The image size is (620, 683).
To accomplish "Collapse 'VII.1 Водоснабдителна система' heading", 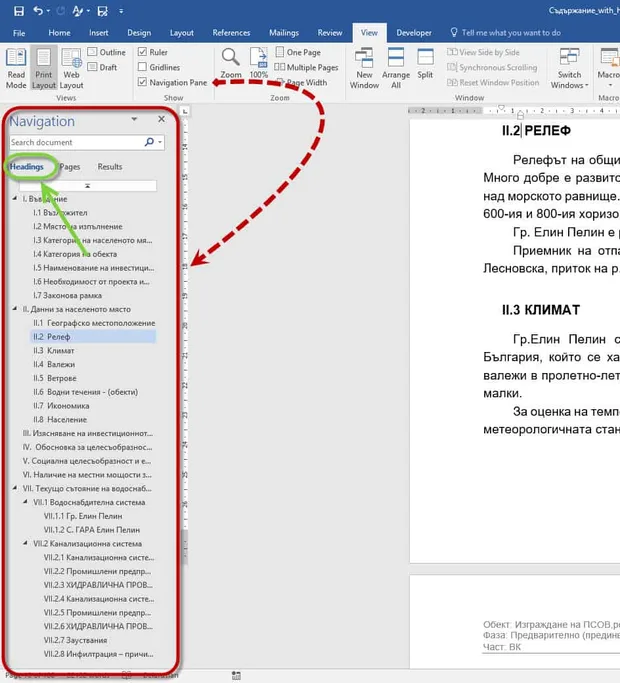I will click(x=25, y=502).
